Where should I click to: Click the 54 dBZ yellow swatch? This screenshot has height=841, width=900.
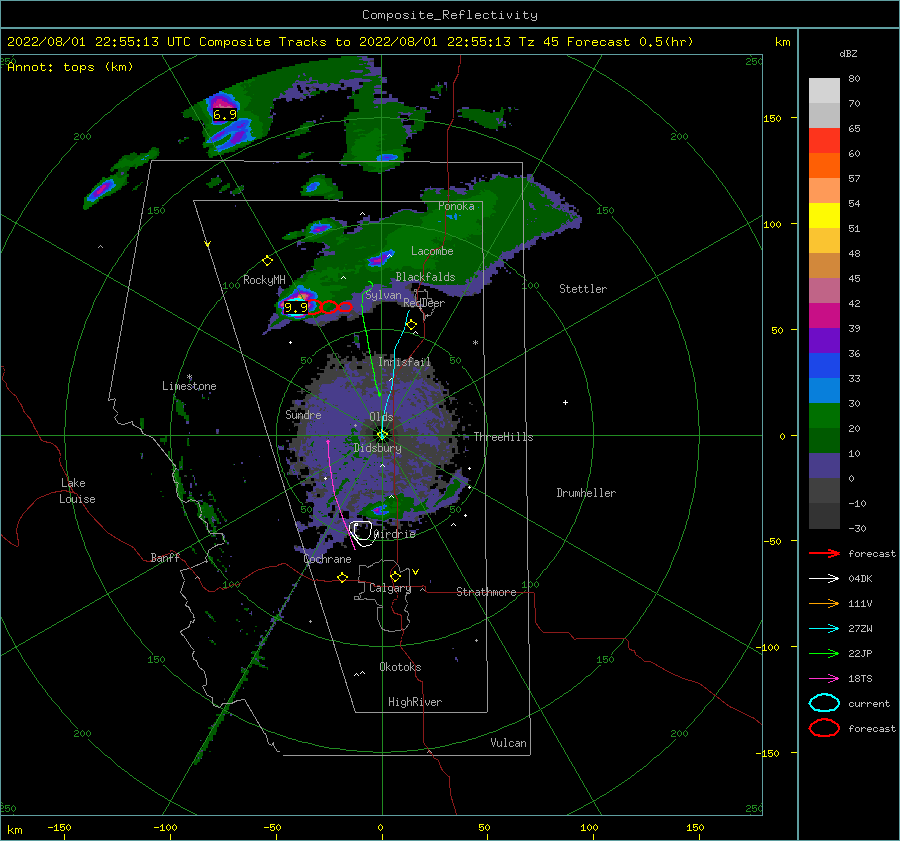point(824,215)
